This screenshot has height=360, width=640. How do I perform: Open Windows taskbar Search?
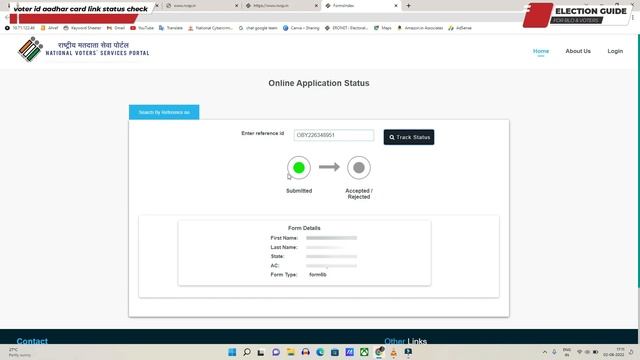[x=247, y=352]
